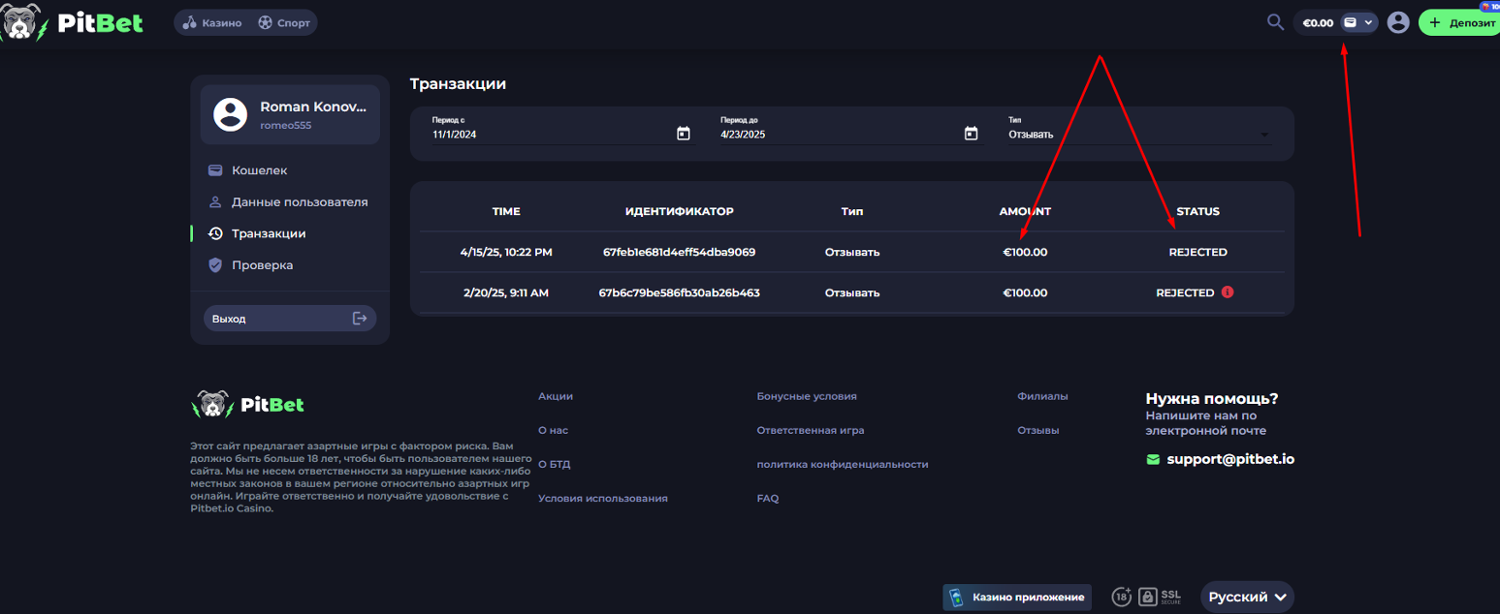
Task: Click the red info icon beside REJECTED
Action: pos(1227,293)
